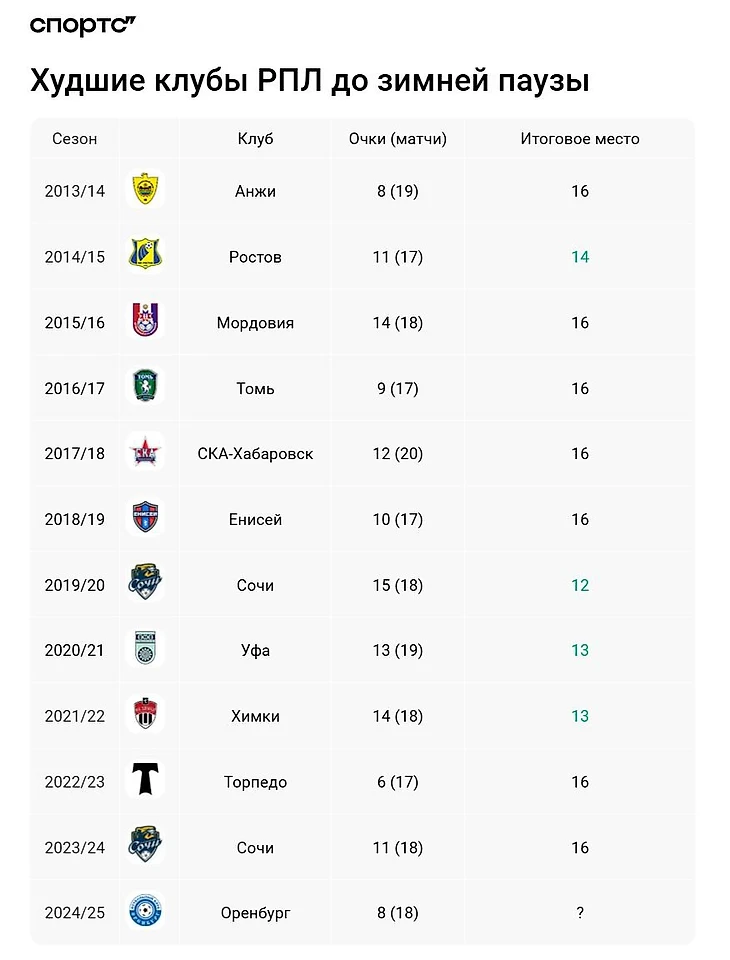Click the СКА-Хабаровск star logo
The width and height of the screenshot is (730, 960).
(x=146, y=453)
